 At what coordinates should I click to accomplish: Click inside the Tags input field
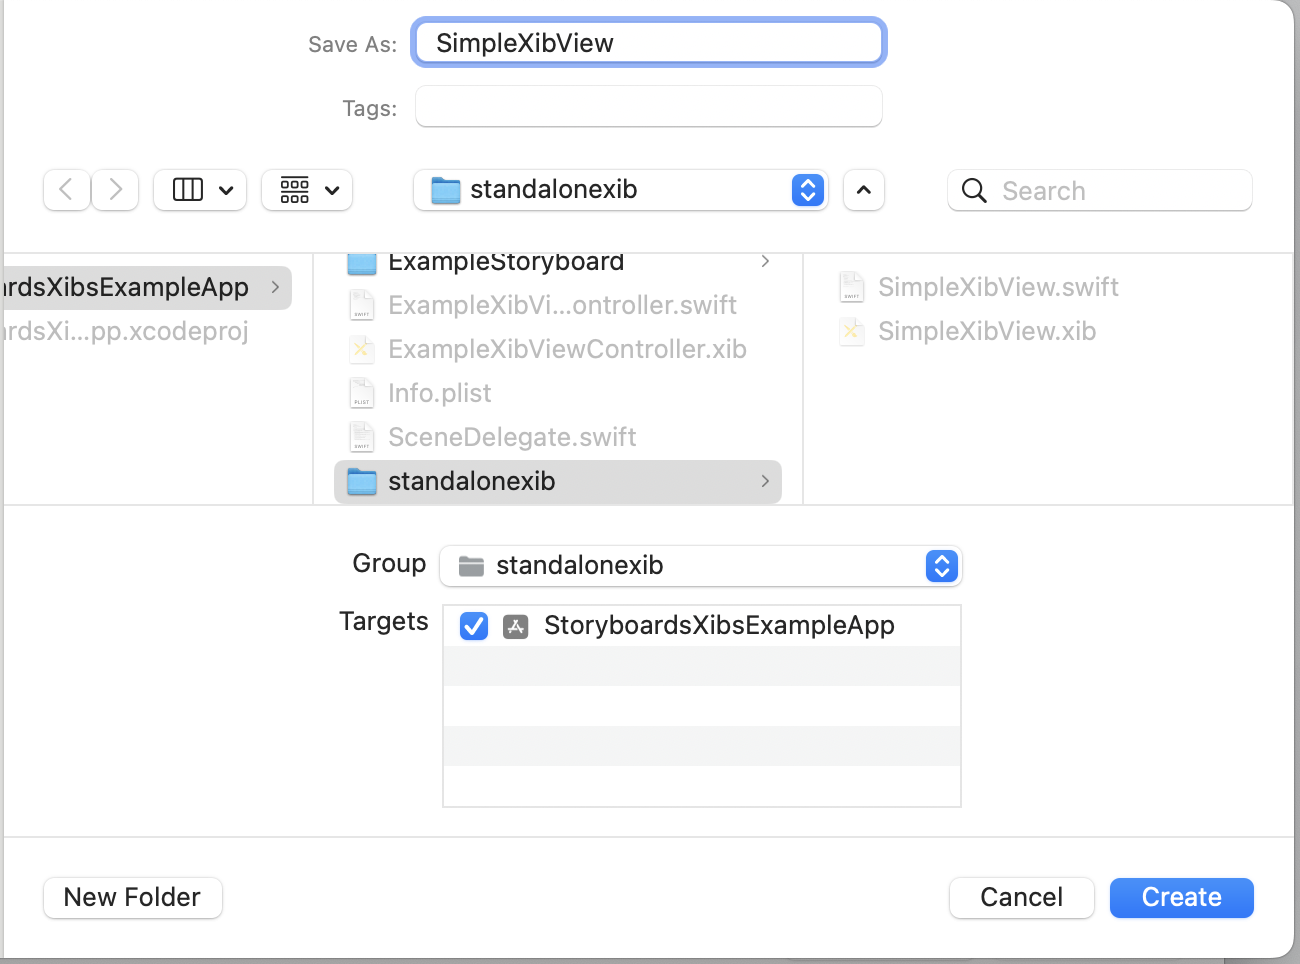pyautogui.click(x=648, y=107)
